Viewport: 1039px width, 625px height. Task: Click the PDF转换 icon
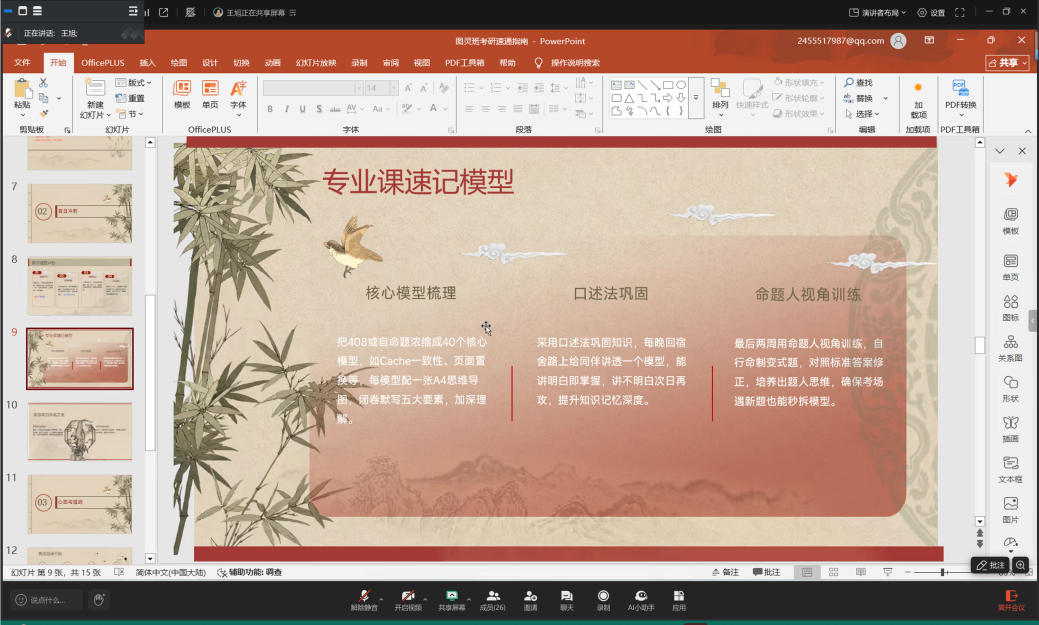coord(960,95)
